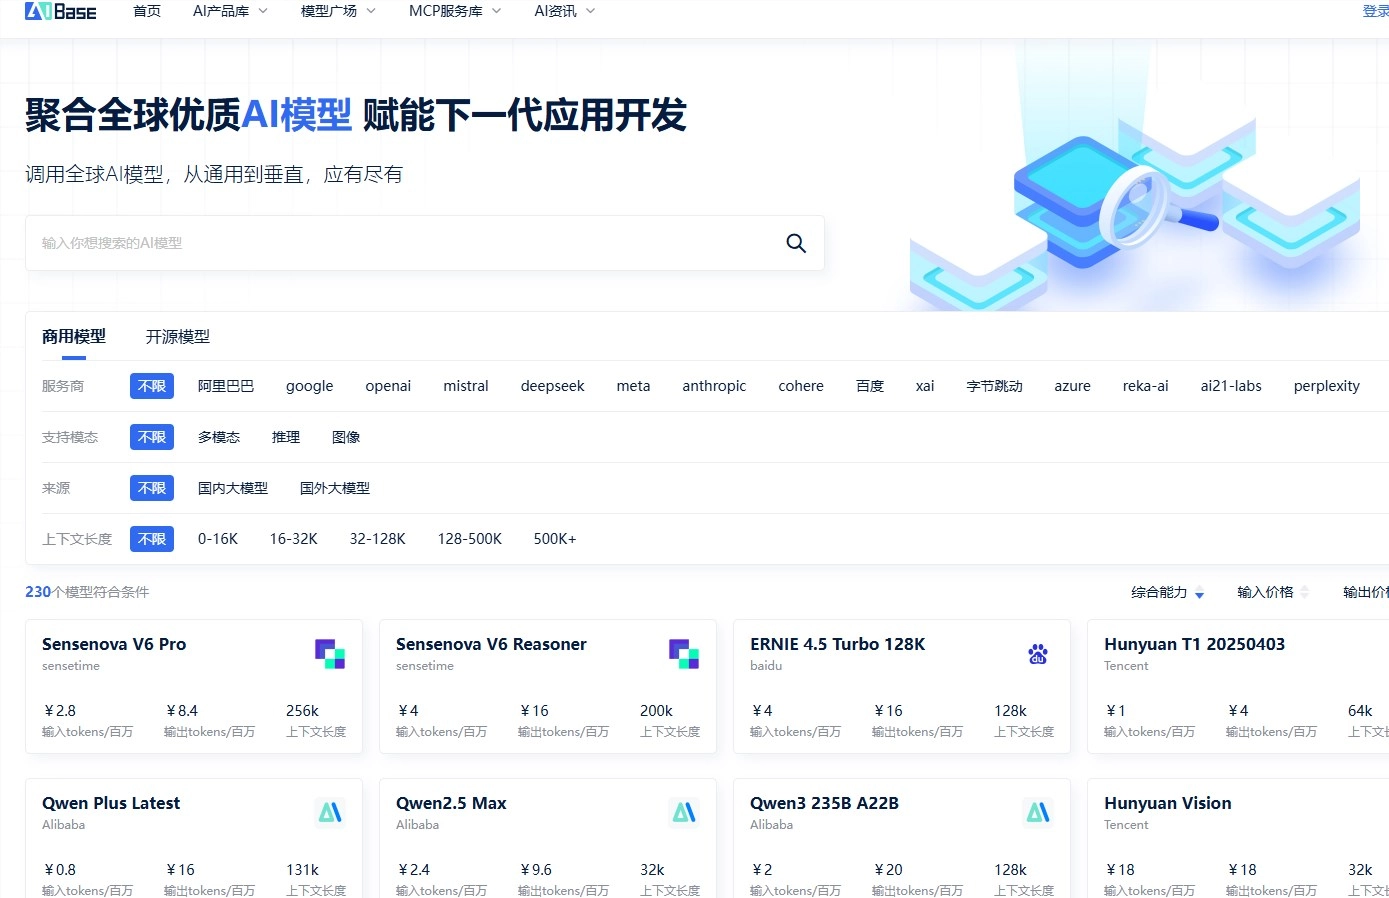Filter provider by ai21-labs
The height and width of the screenshot is (898, 1389).
(1231, 386)
